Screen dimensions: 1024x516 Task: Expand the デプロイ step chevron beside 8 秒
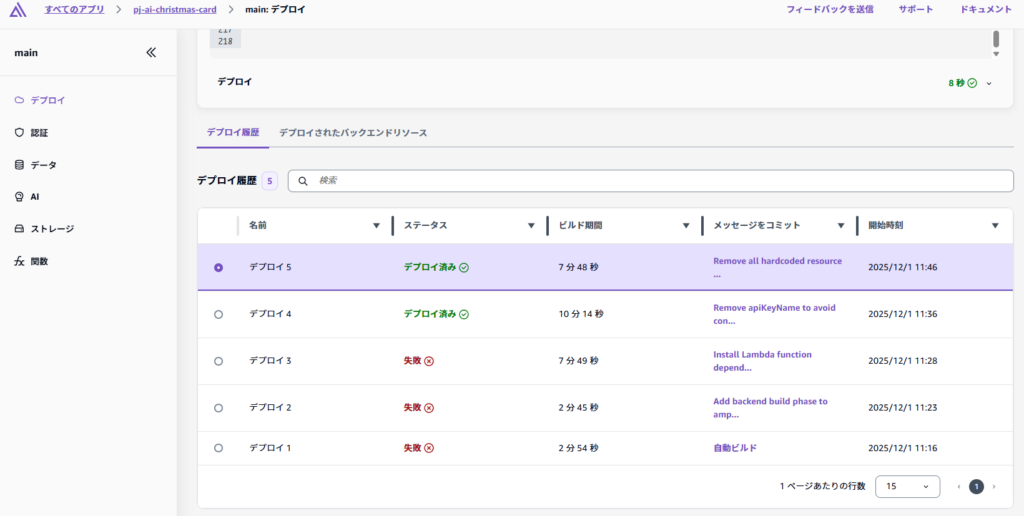(989, 83)
